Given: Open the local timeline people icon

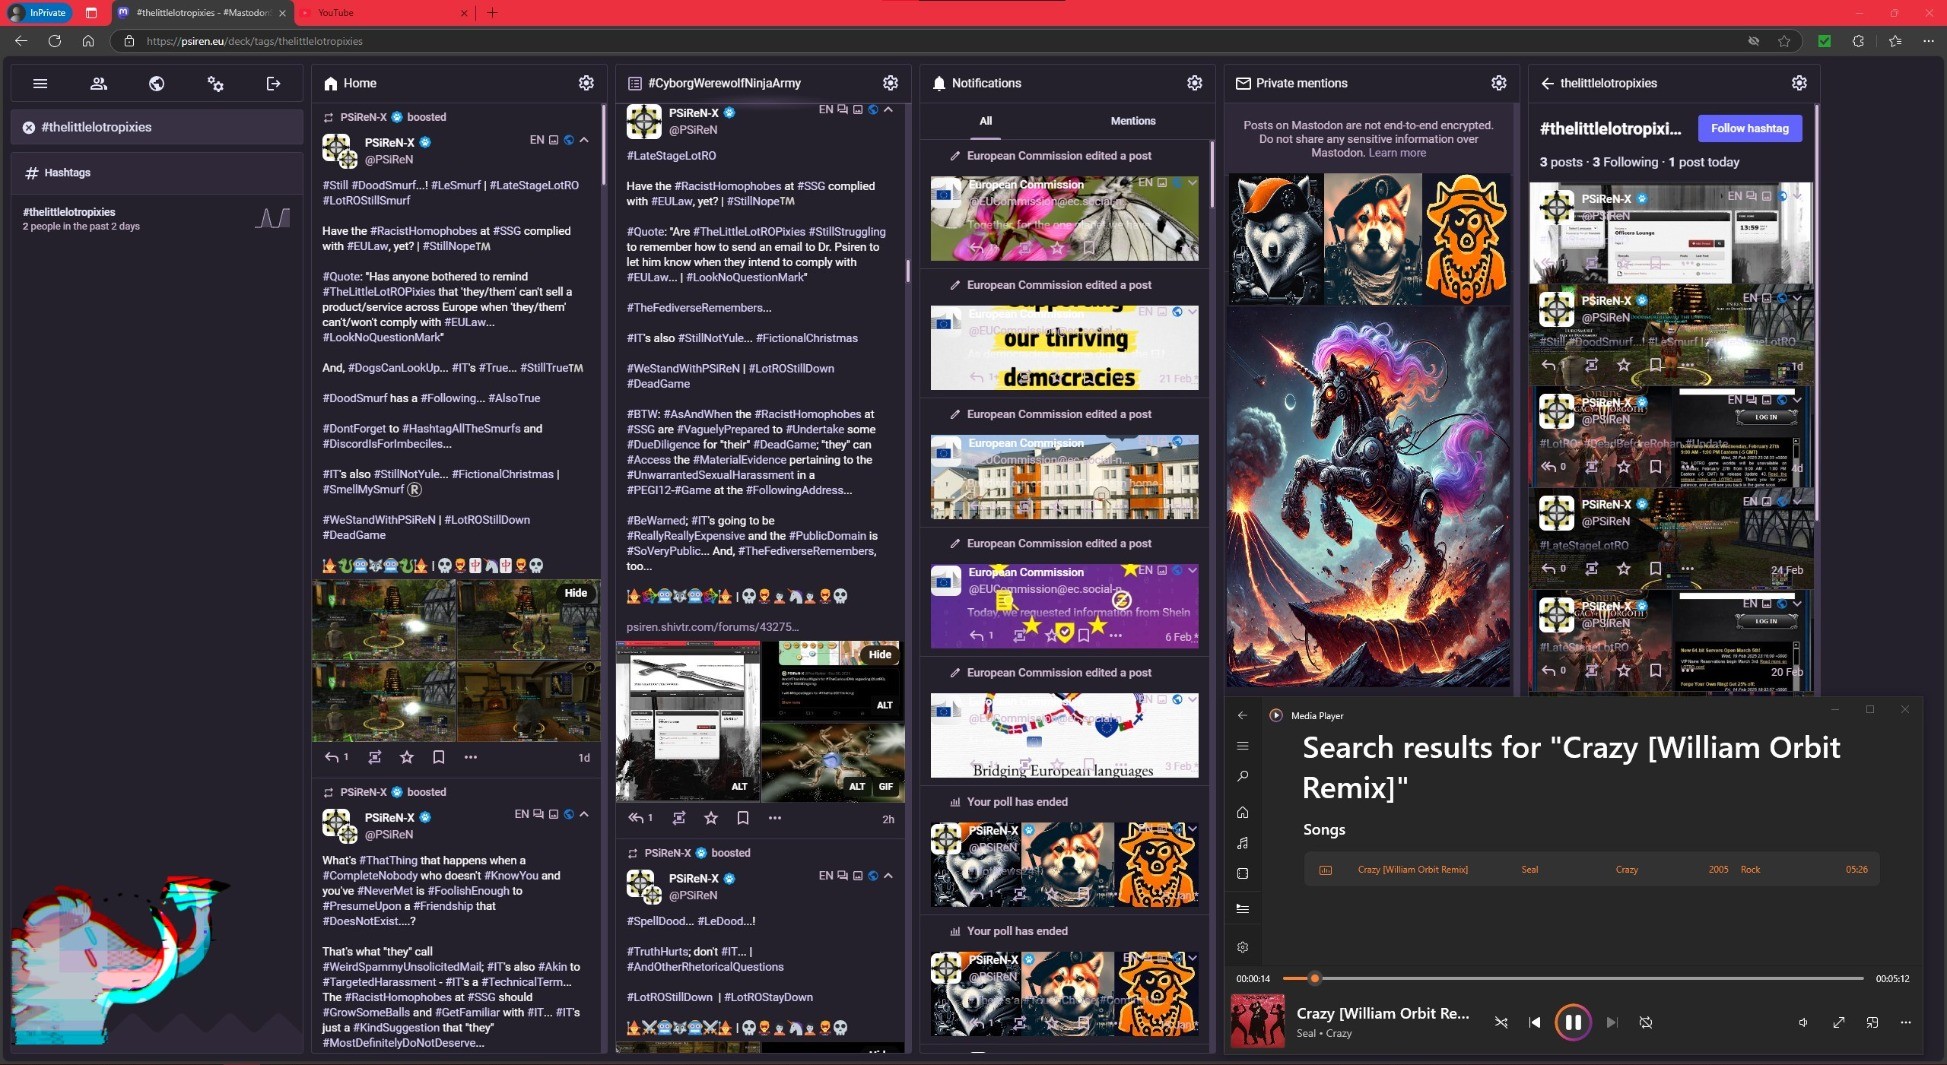Looking at the screenshot, I should 98,84.
